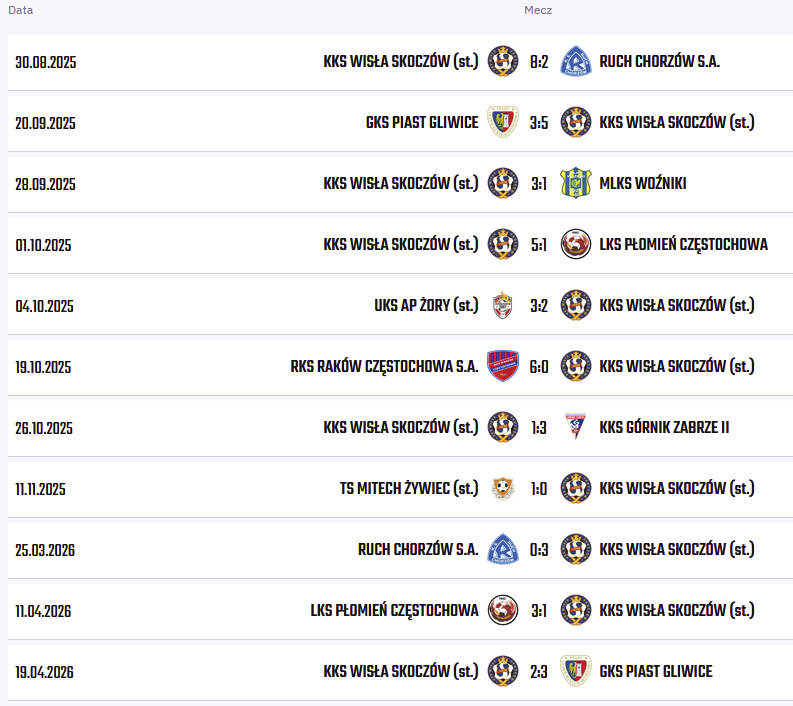
Task: Open the 0:3 score from 25.03.2026
Action: coord(539,550)
